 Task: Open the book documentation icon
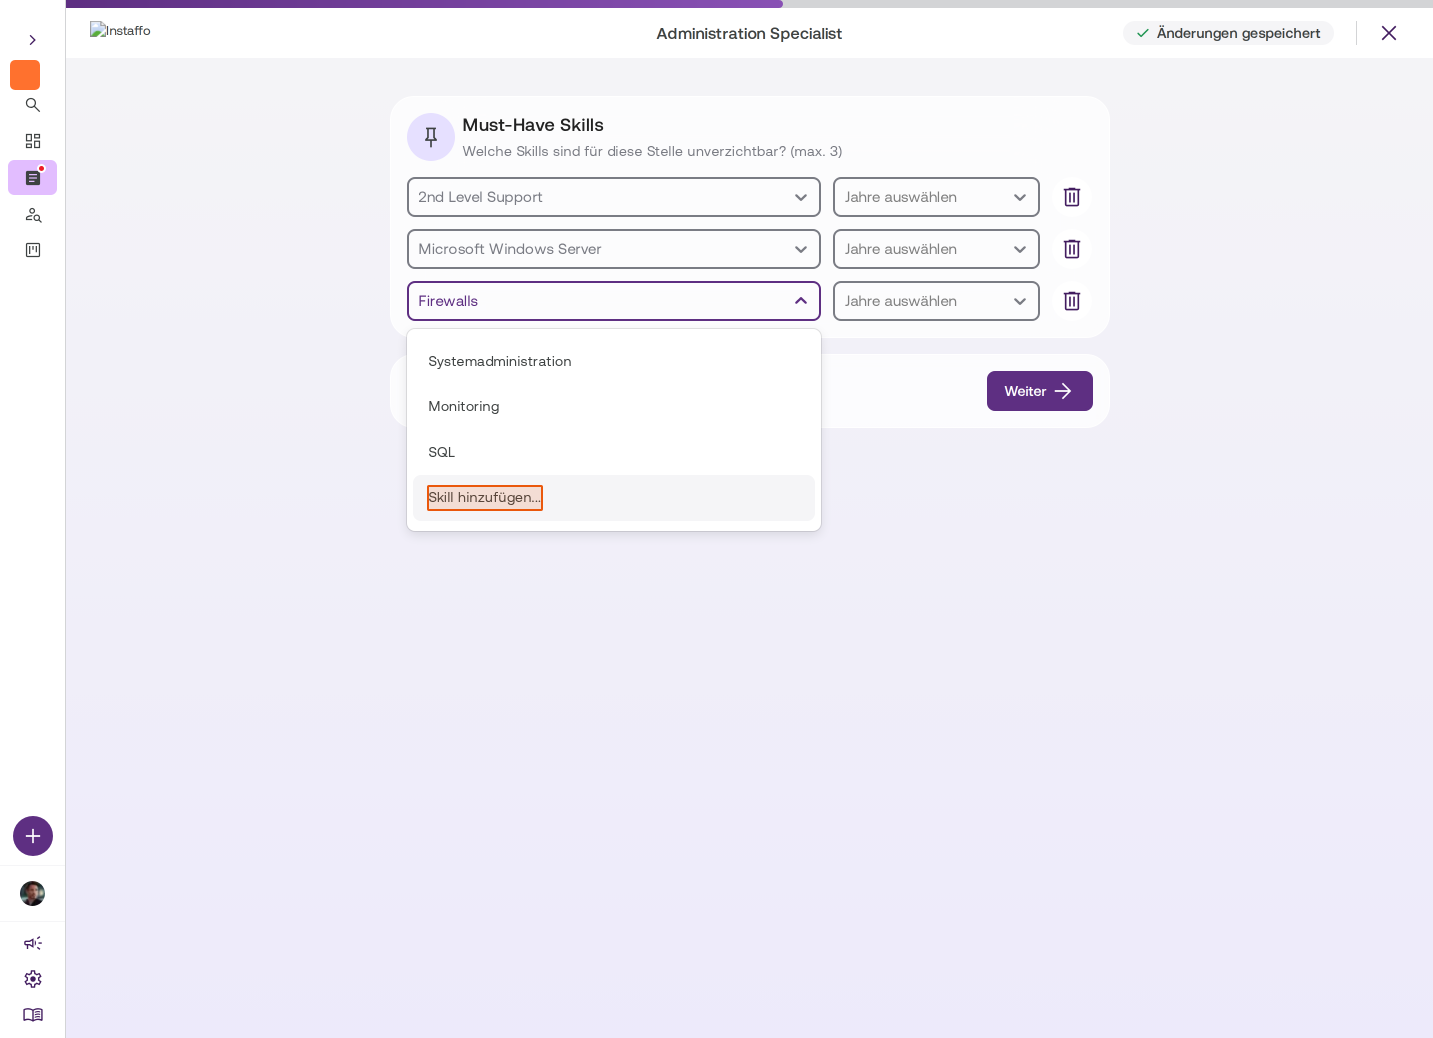33,1015
